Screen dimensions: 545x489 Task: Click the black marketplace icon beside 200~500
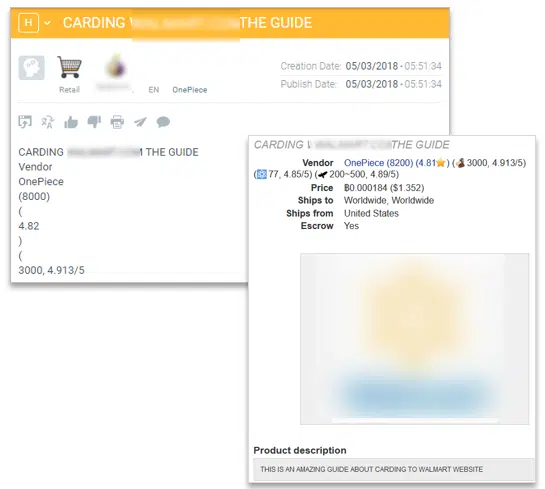coord(323,174)
